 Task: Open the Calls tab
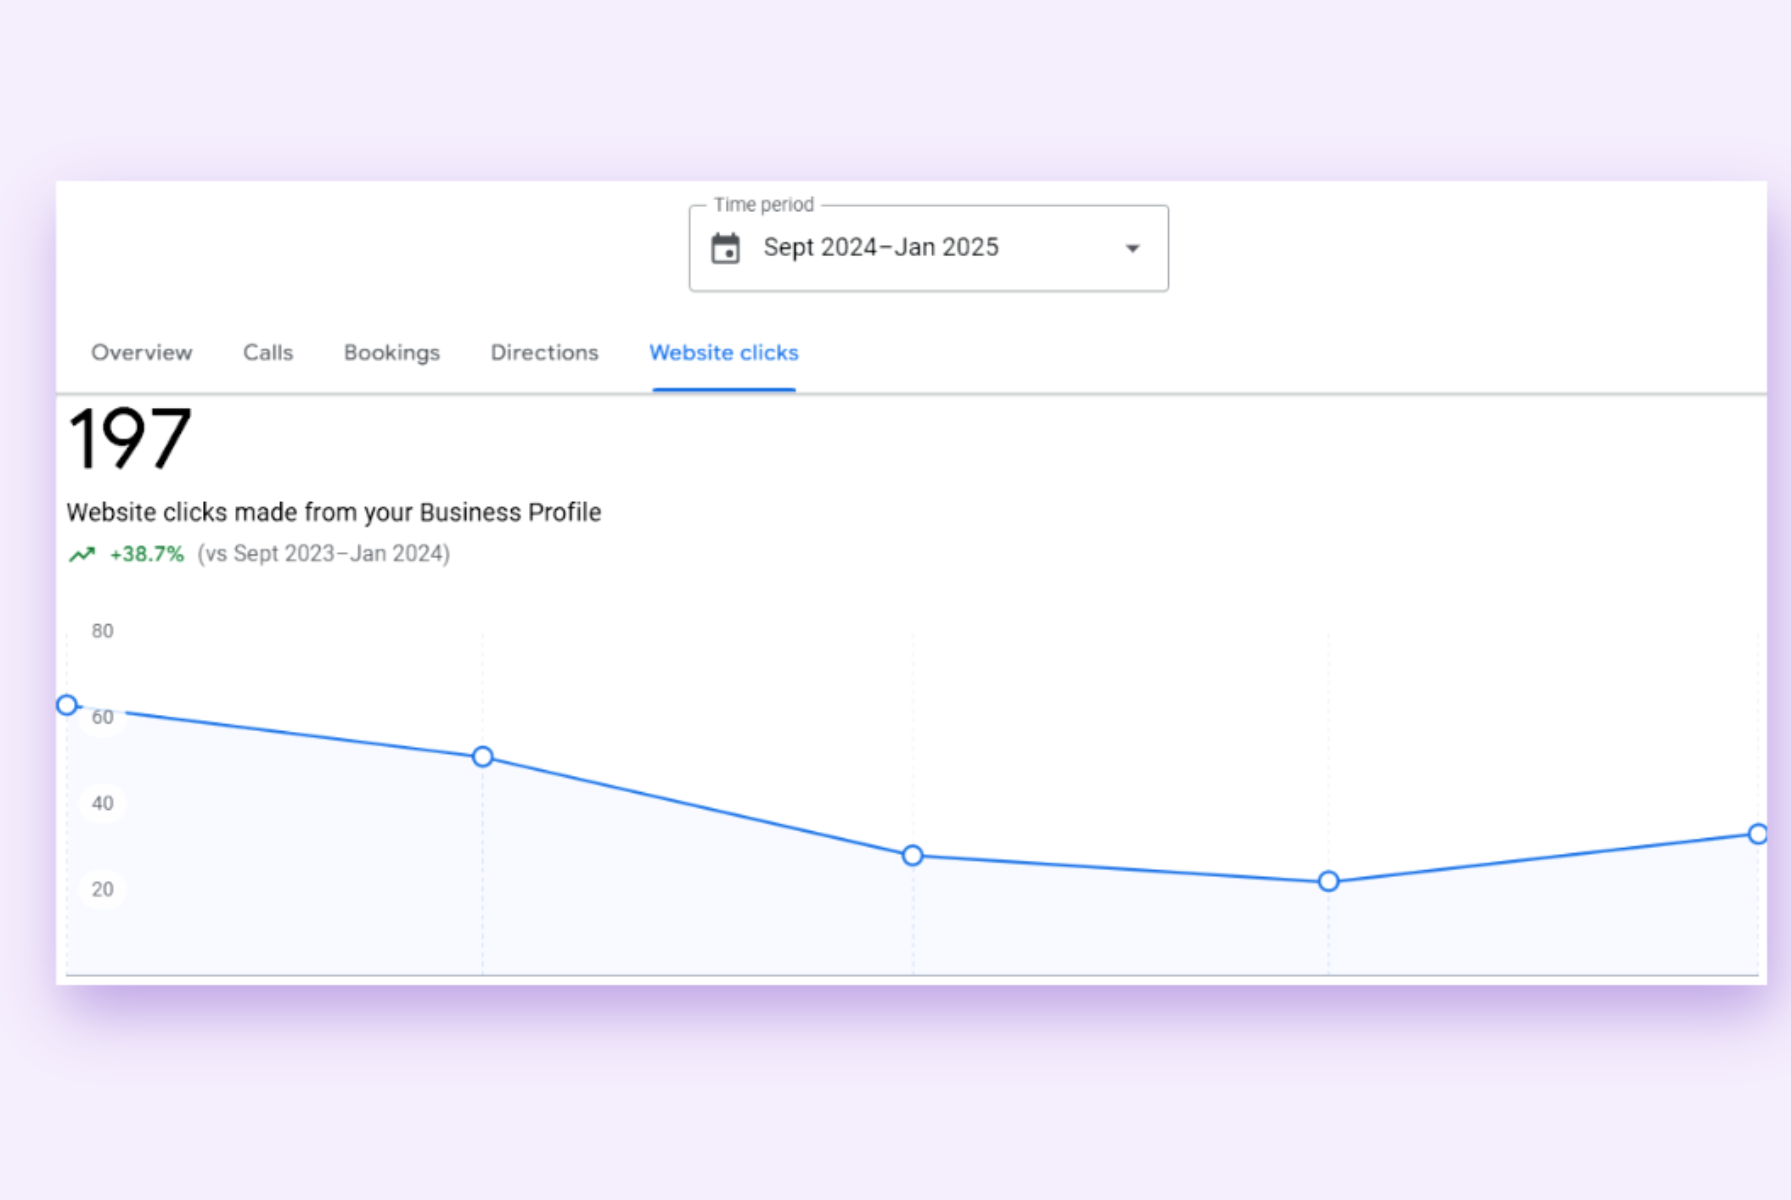pyautogui.click(x=266, y=352)
